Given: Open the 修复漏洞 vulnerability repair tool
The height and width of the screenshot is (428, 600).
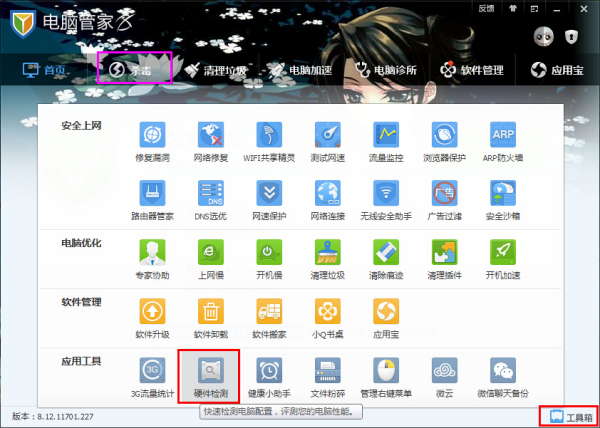Looking at the screenshot, I should click(x=152, y=142).
